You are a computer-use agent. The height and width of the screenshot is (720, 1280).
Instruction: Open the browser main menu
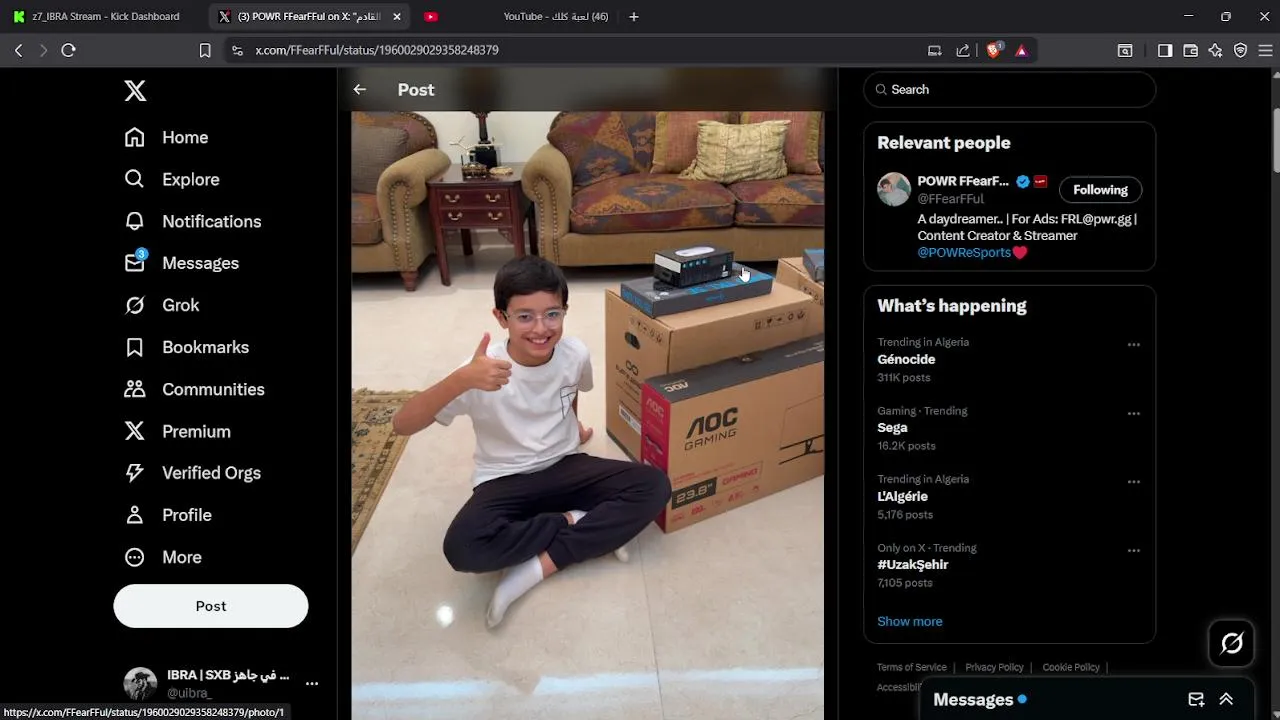tap(1264, 50)
